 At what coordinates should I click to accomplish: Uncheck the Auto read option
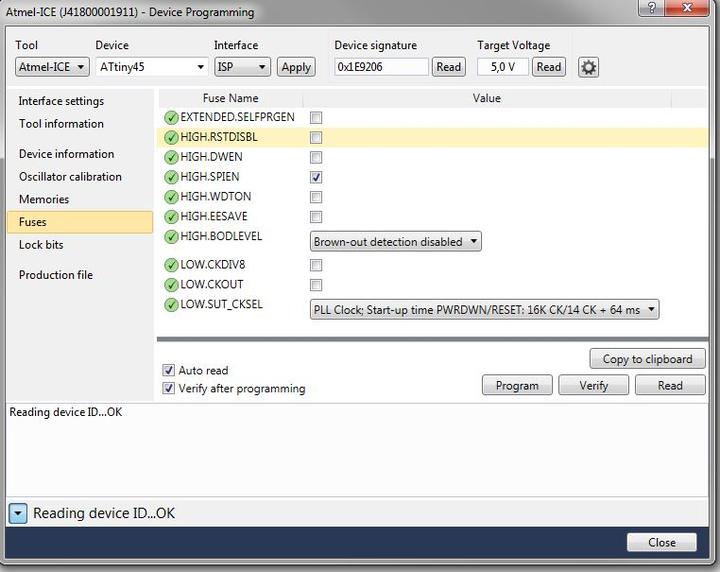168,370
